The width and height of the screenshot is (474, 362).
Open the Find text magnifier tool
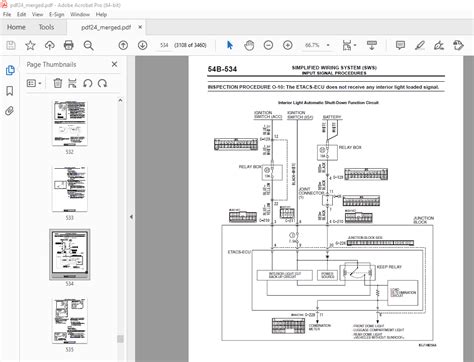pos(88,45)
